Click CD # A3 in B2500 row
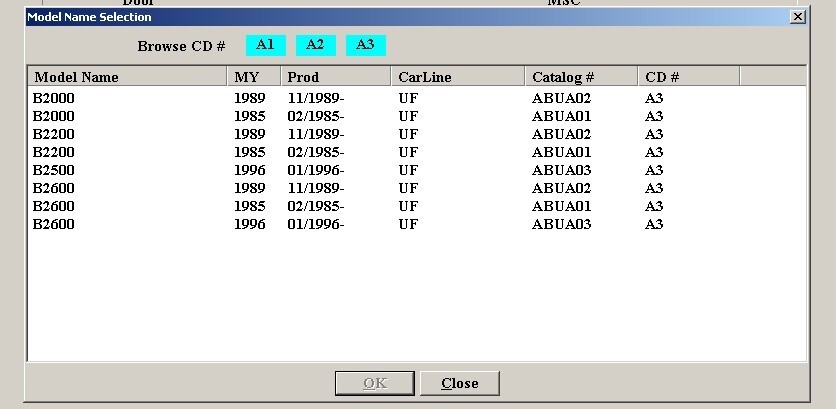Viewport: 836px width, 409px height. point(654,171)
